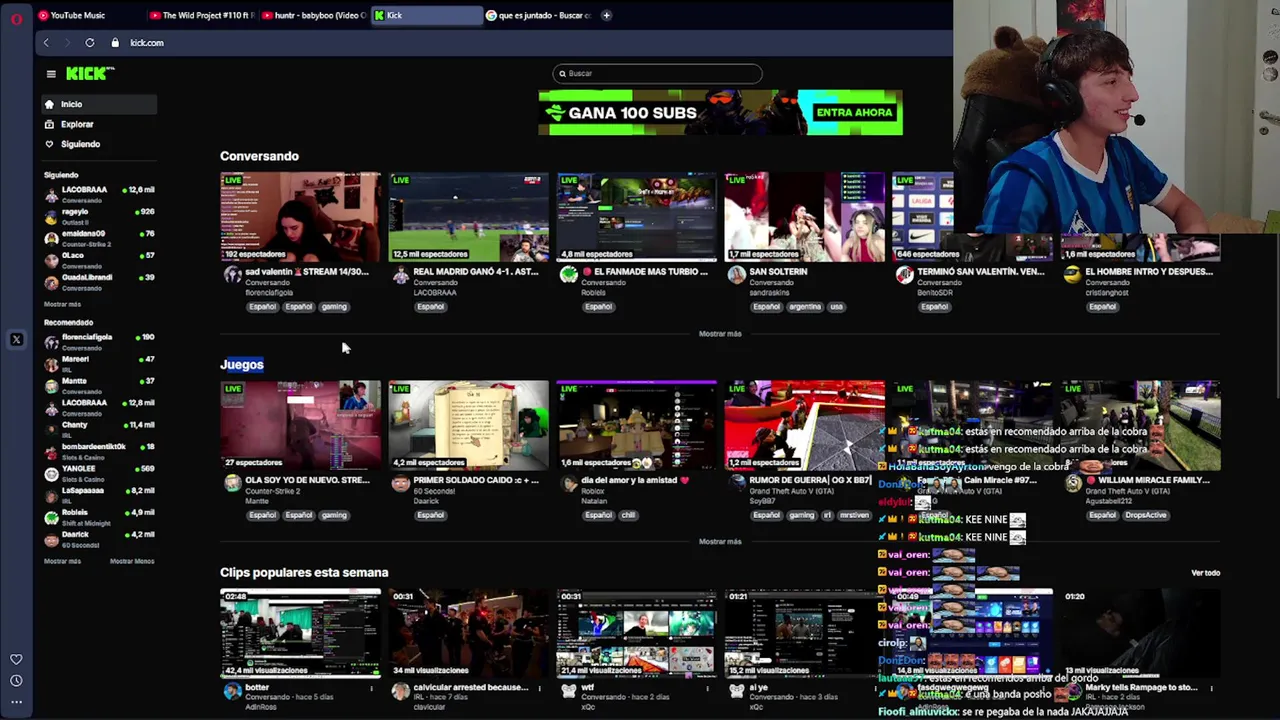Click Ver todo for popular clips
The height and width of the screenshot is (720, 1280).
click(1205, 573)
